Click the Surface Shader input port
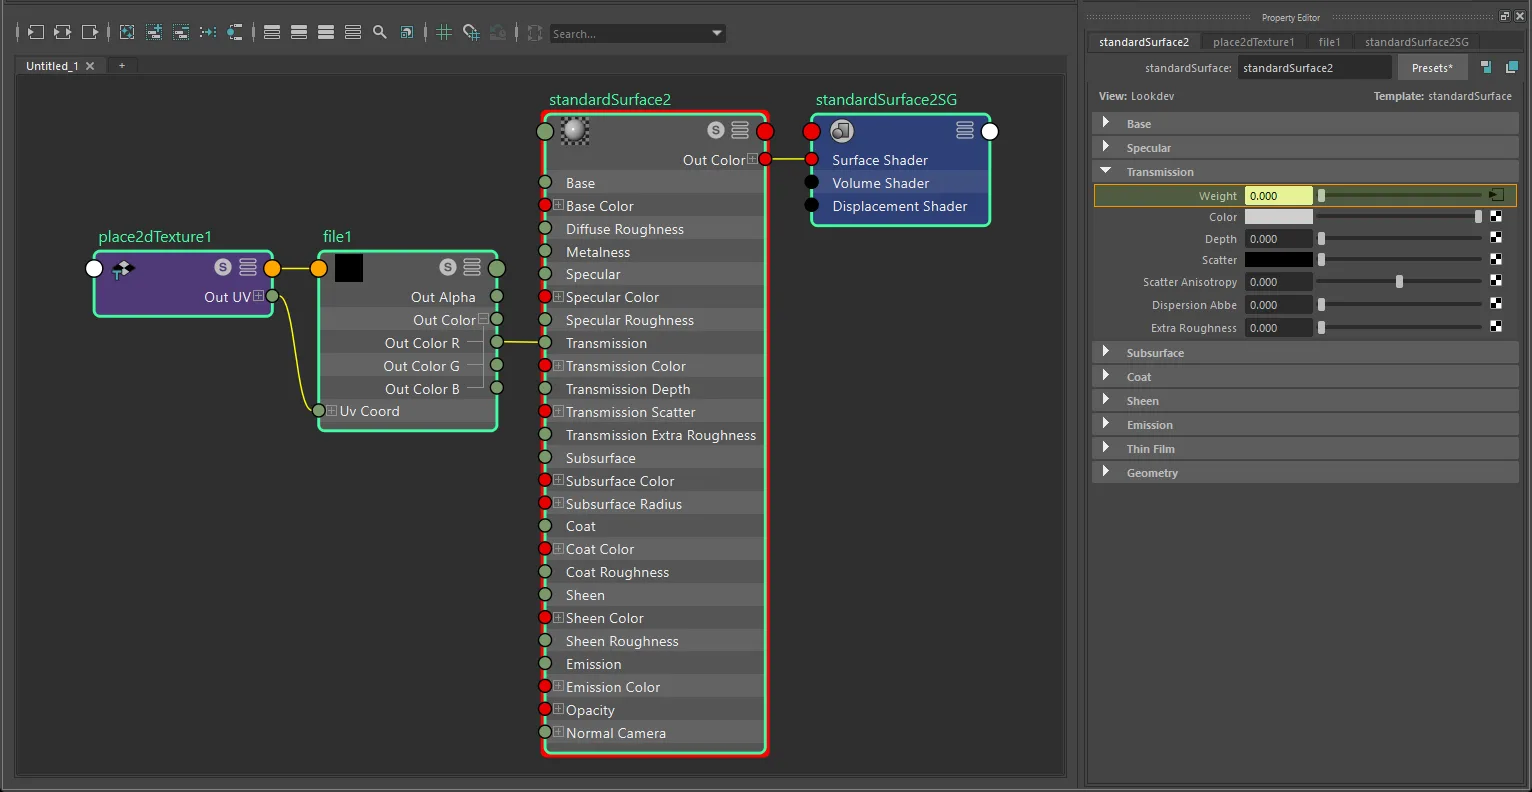The width and height of the screenshot is (1532, 792). coord(812,159)
